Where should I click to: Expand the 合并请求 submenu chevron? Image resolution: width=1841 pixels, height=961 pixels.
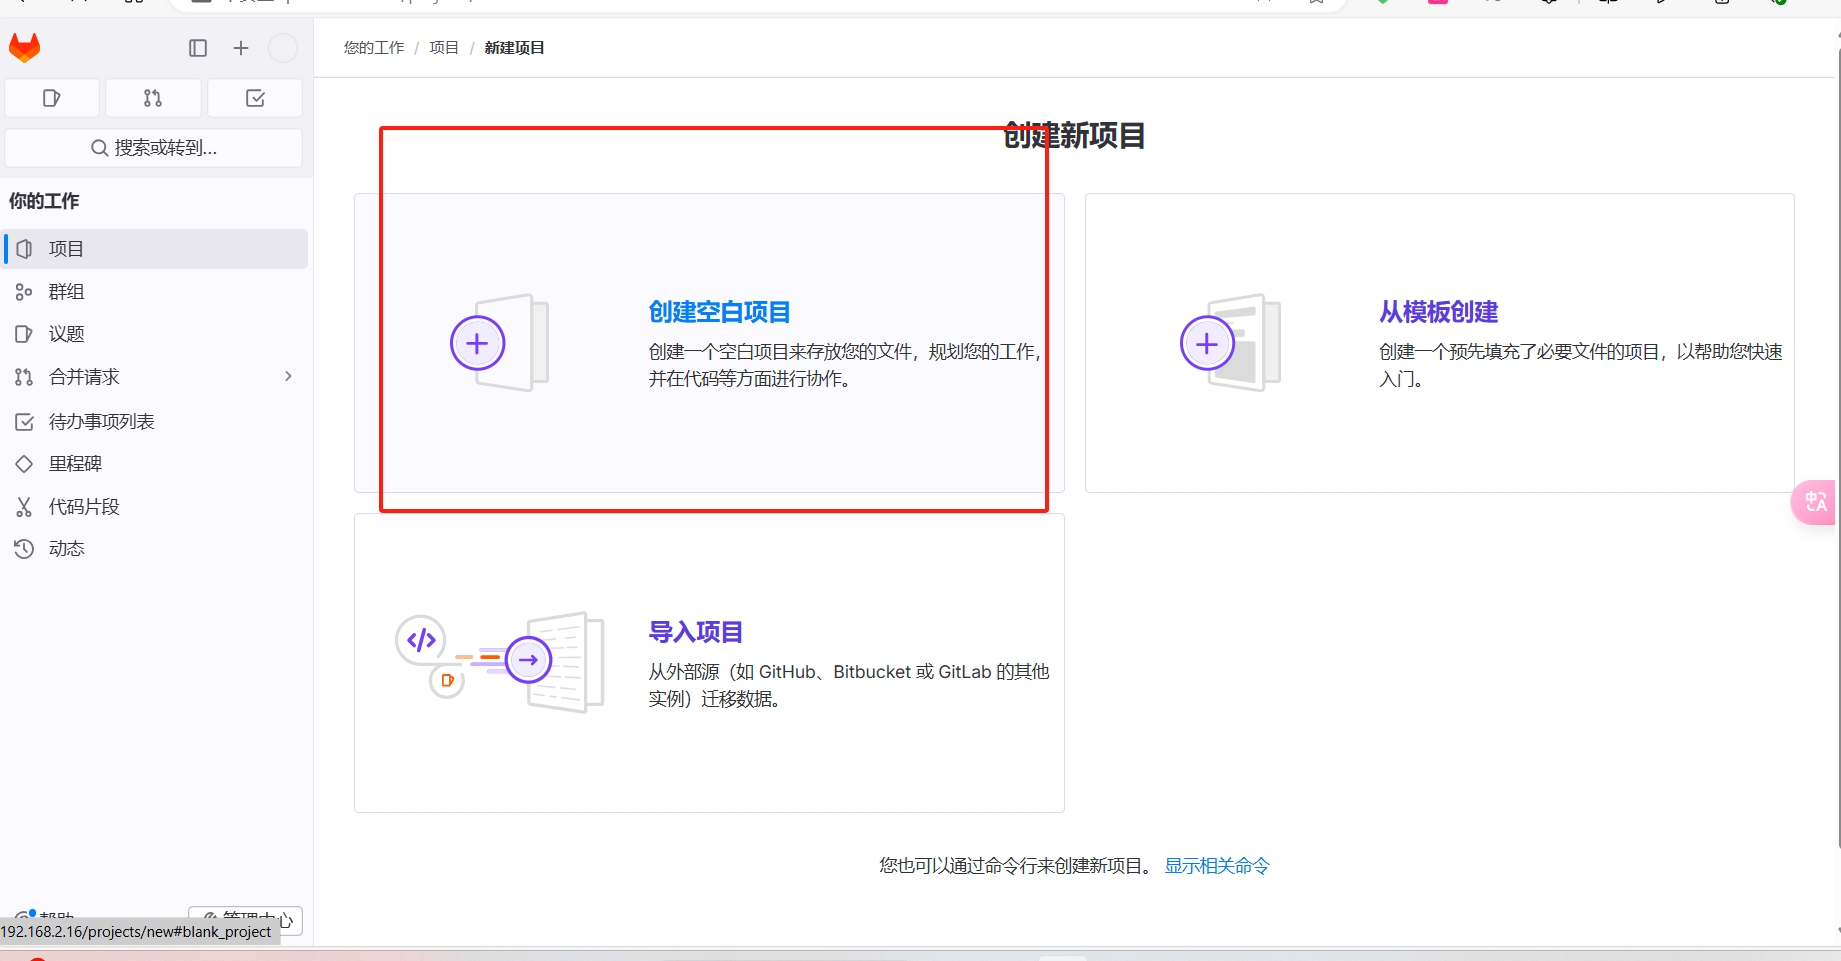pyautogui.click(x=288, y=377)
